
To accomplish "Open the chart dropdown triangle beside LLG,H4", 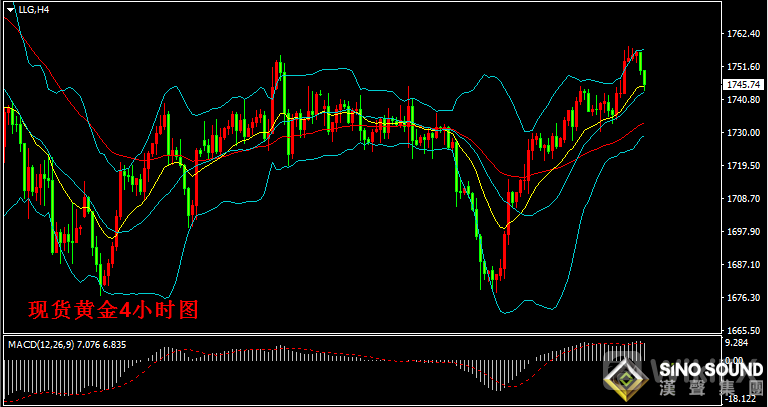I will [x=9, y=9].
